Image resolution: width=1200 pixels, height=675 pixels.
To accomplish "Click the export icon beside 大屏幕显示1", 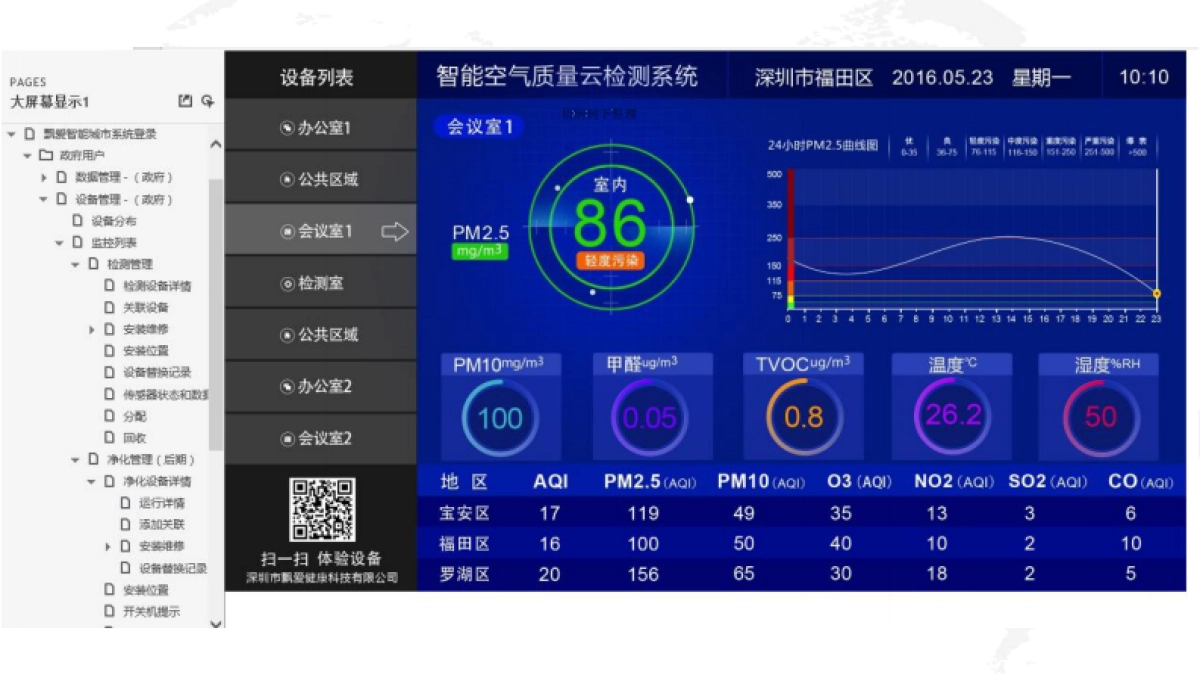I will (185, 101).
